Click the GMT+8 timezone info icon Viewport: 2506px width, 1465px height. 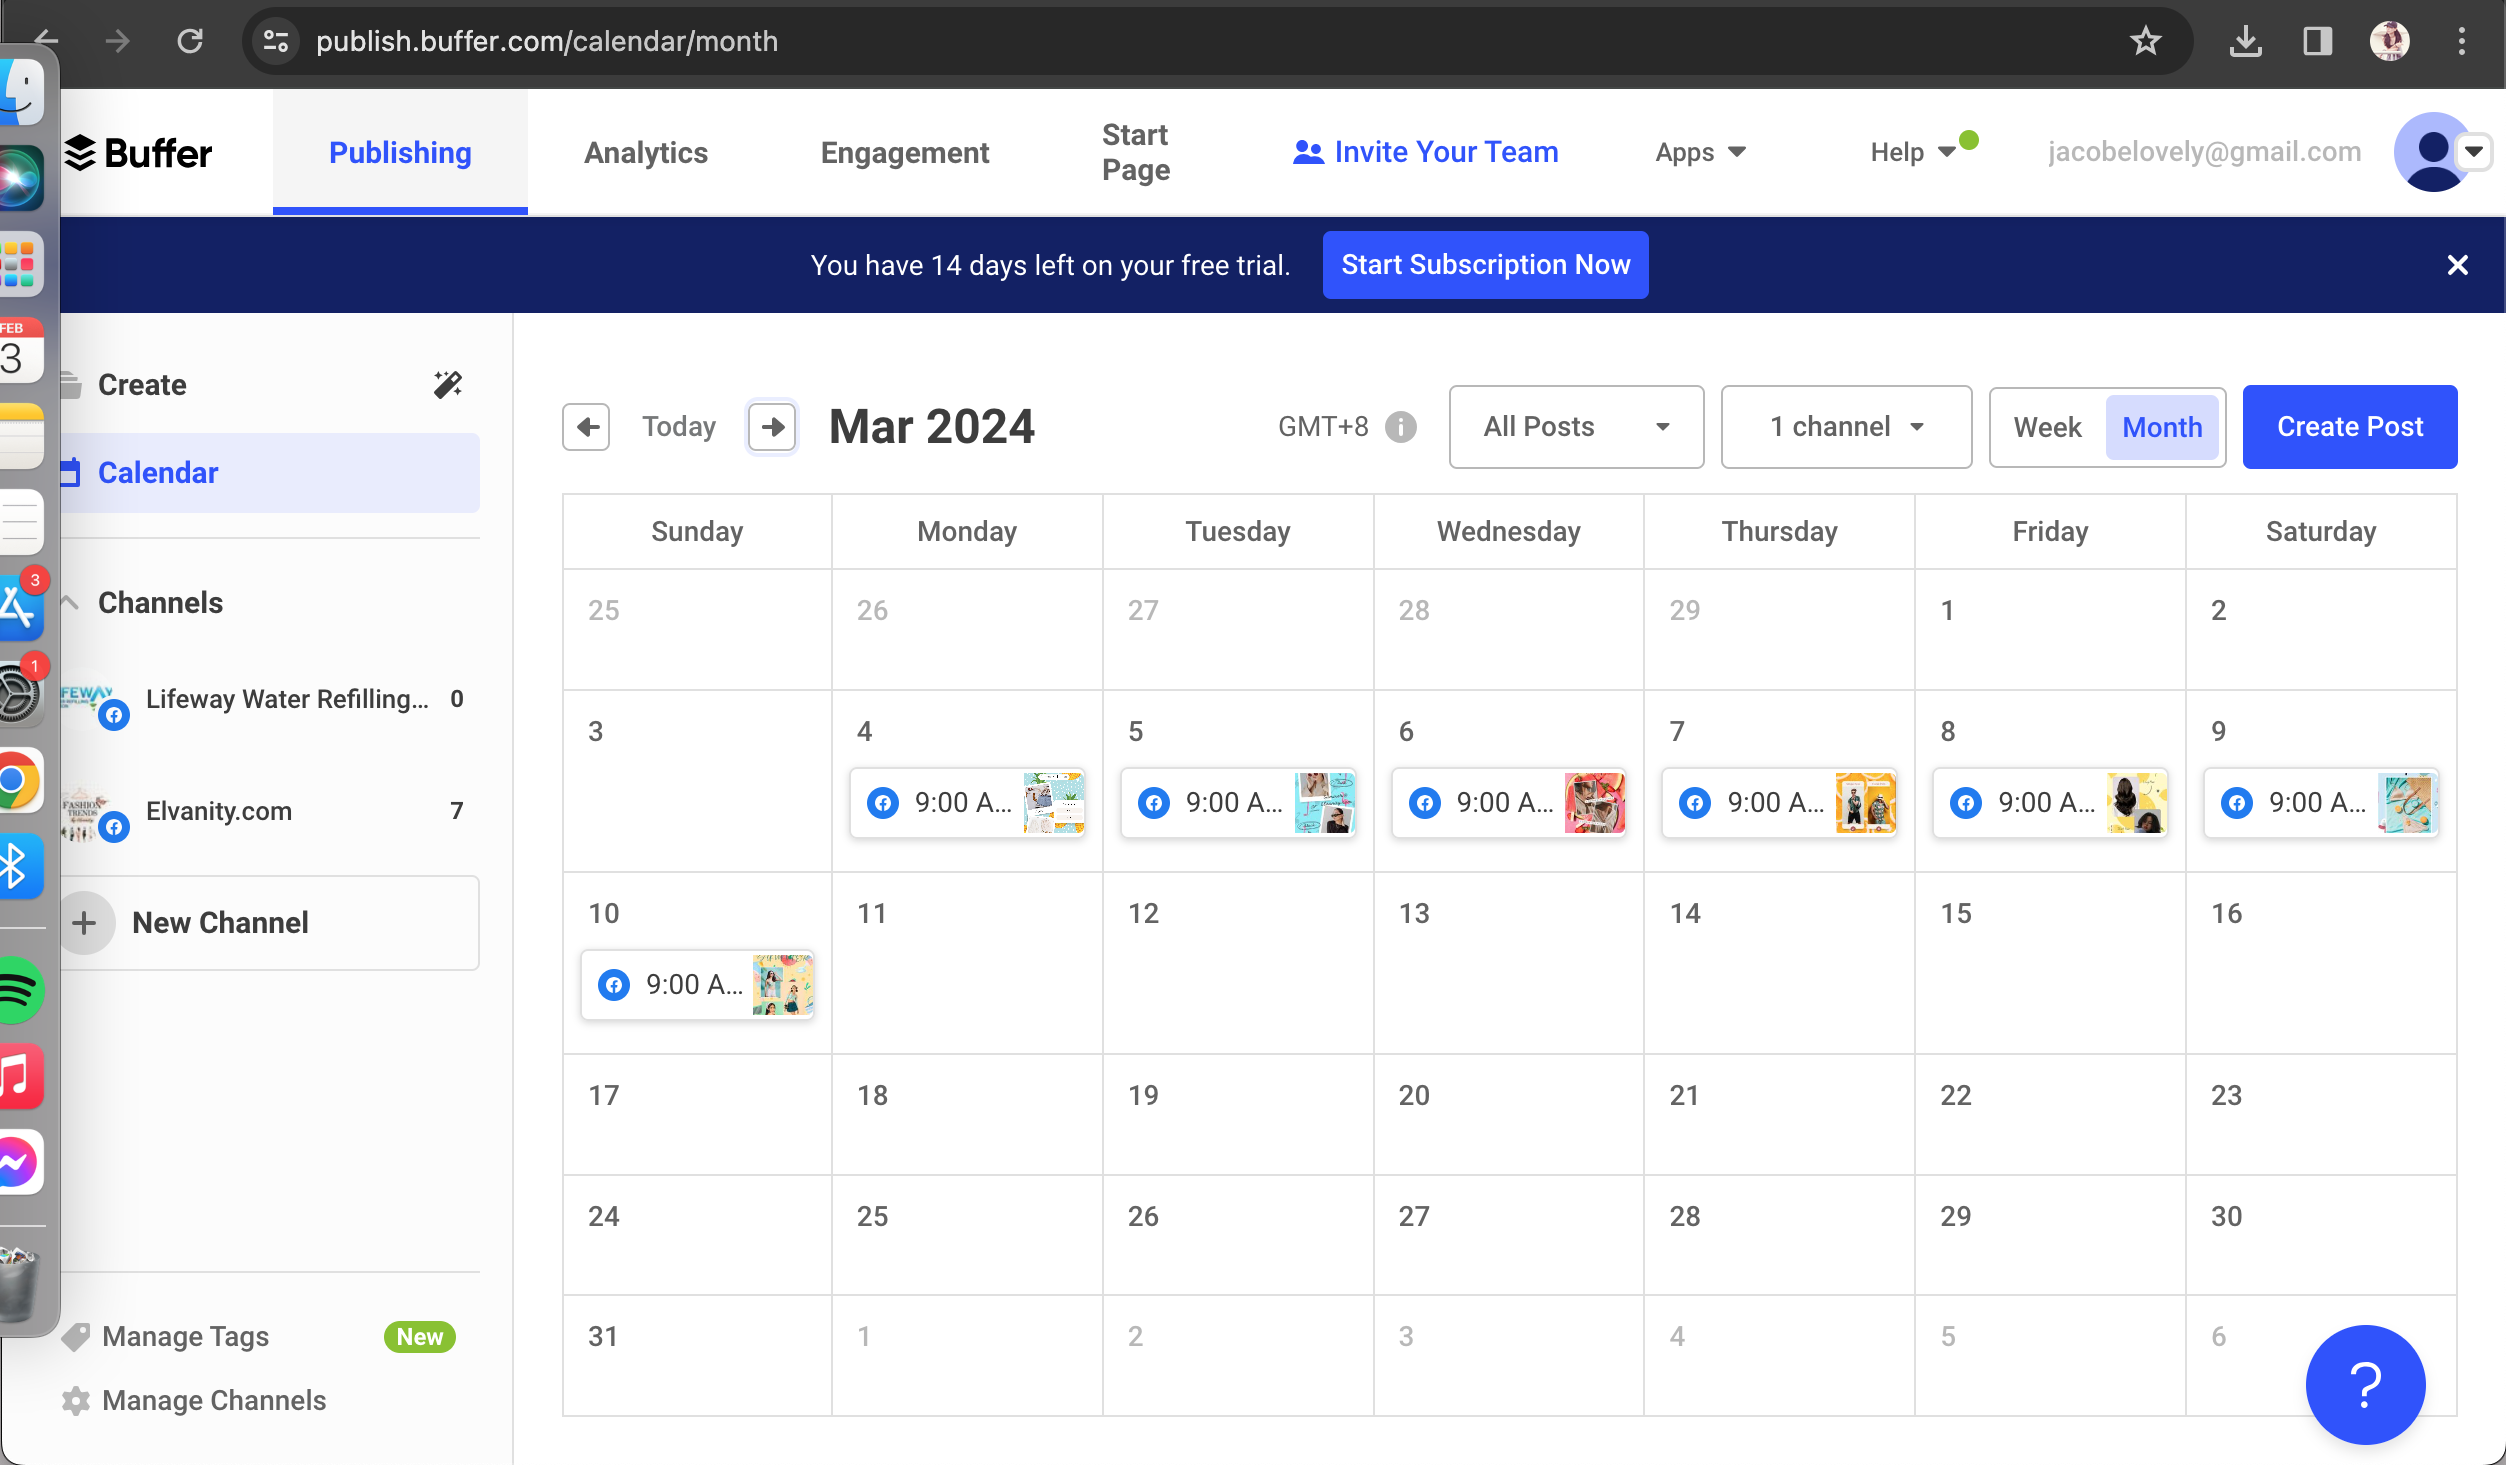point(1401,427)
